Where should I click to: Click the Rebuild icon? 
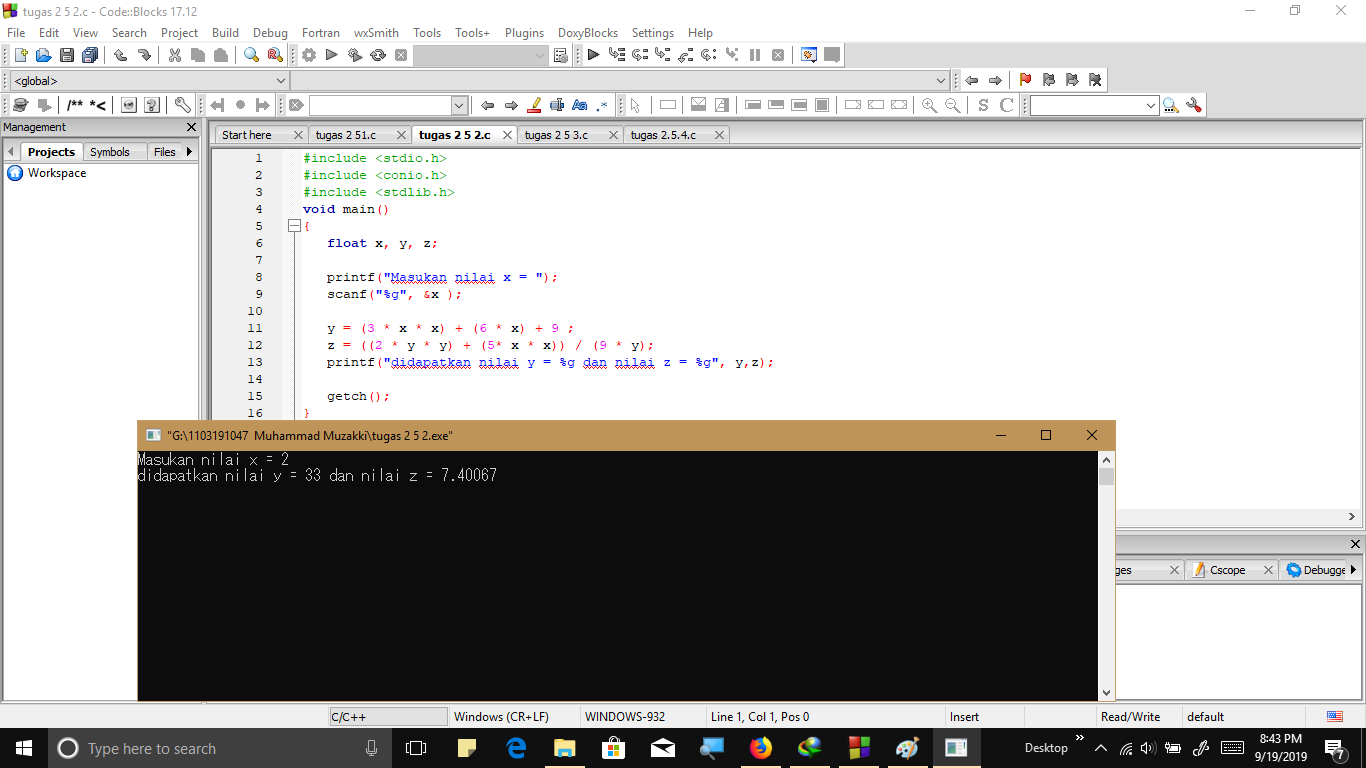click(x=378, y=55)
